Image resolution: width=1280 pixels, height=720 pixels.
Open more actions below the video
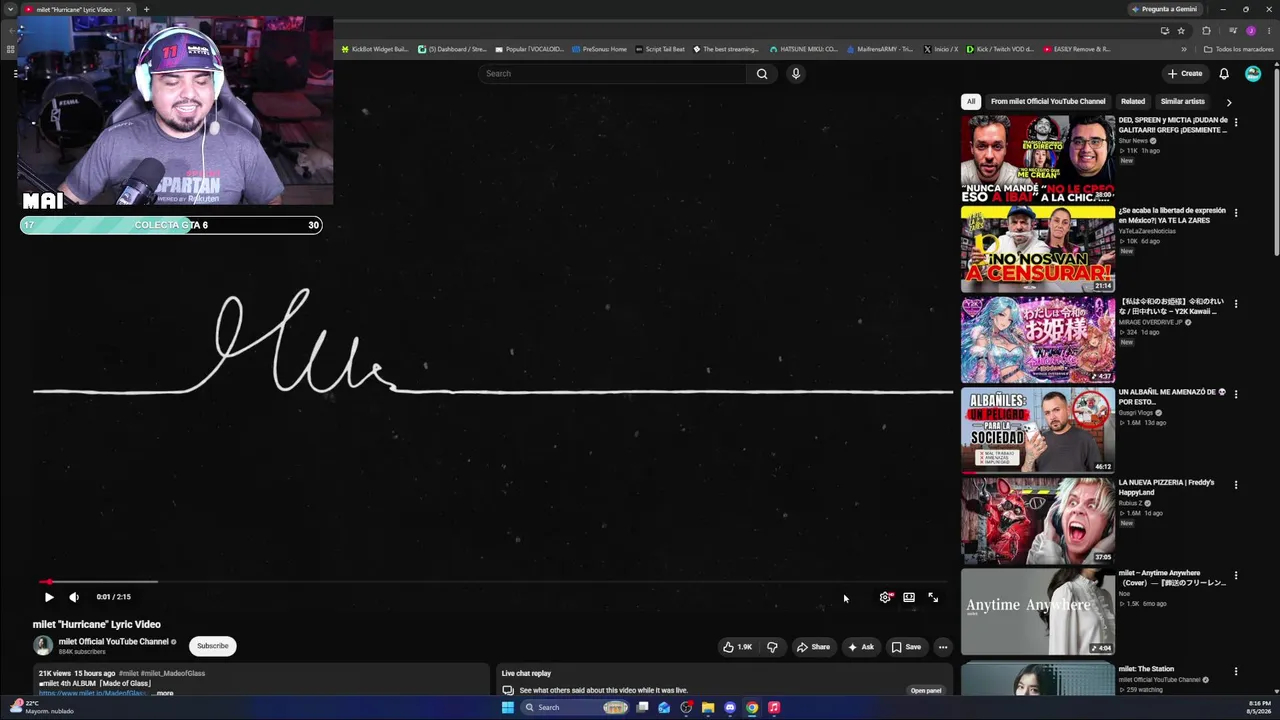tap(942, 647)
